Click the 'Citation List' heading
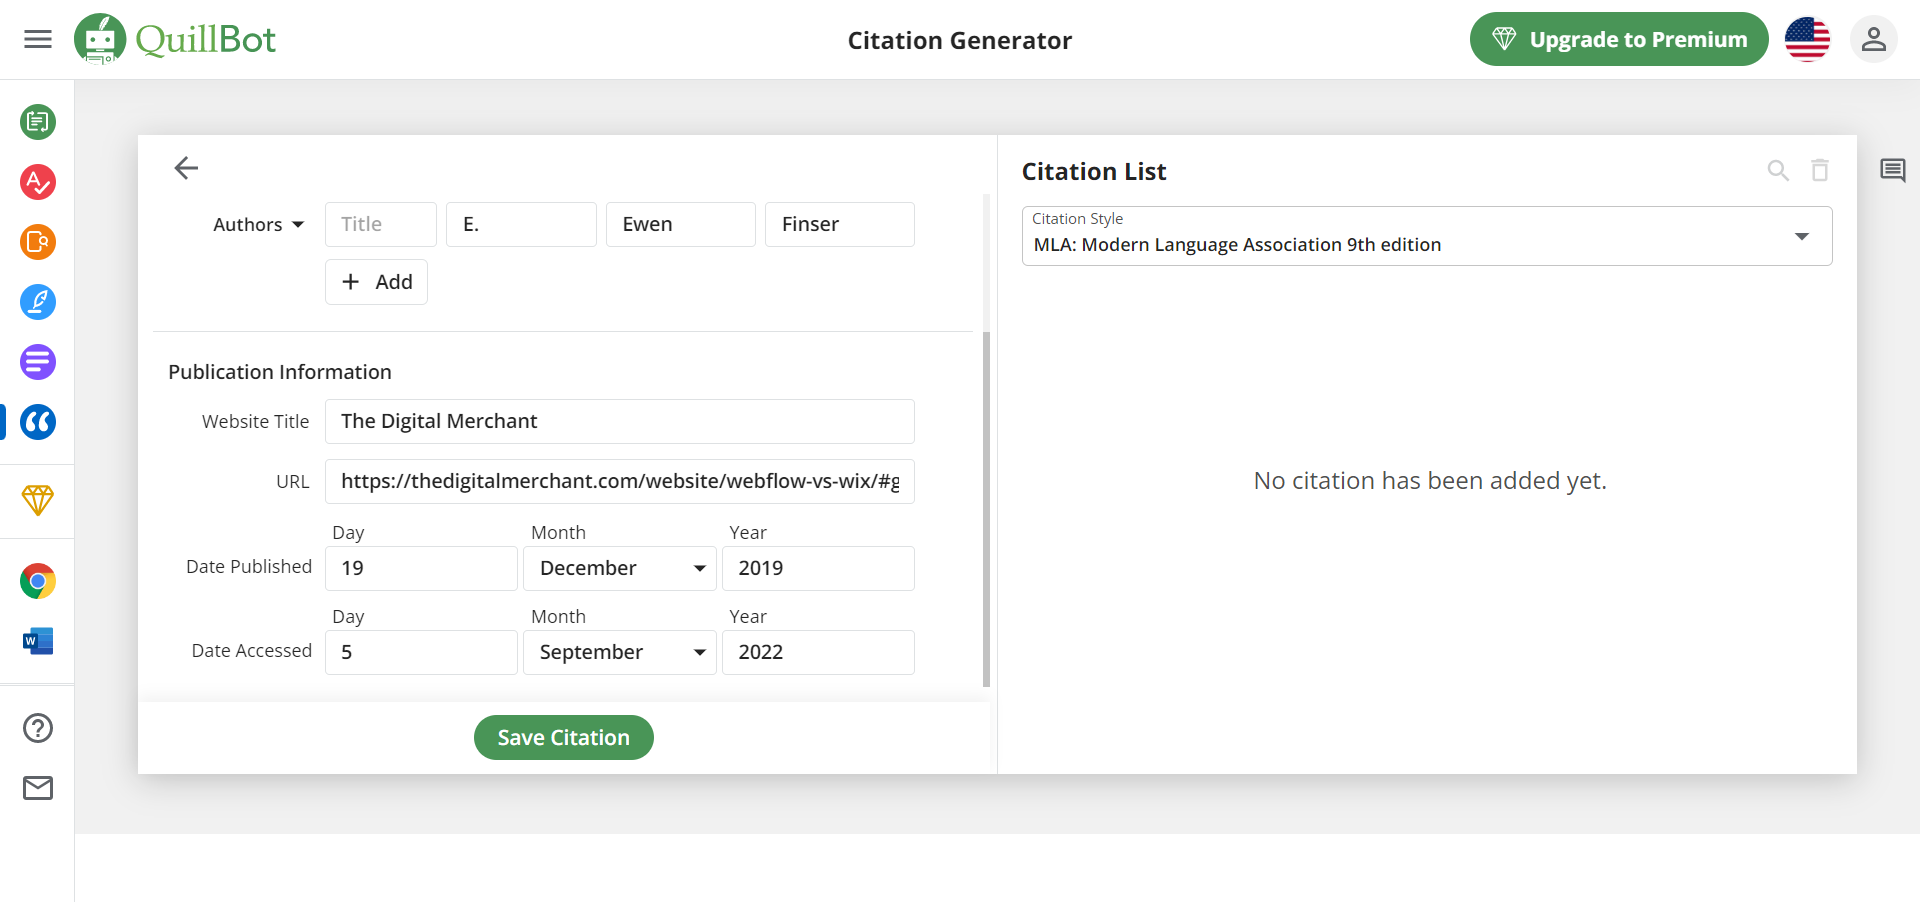 pos(1094,171)
